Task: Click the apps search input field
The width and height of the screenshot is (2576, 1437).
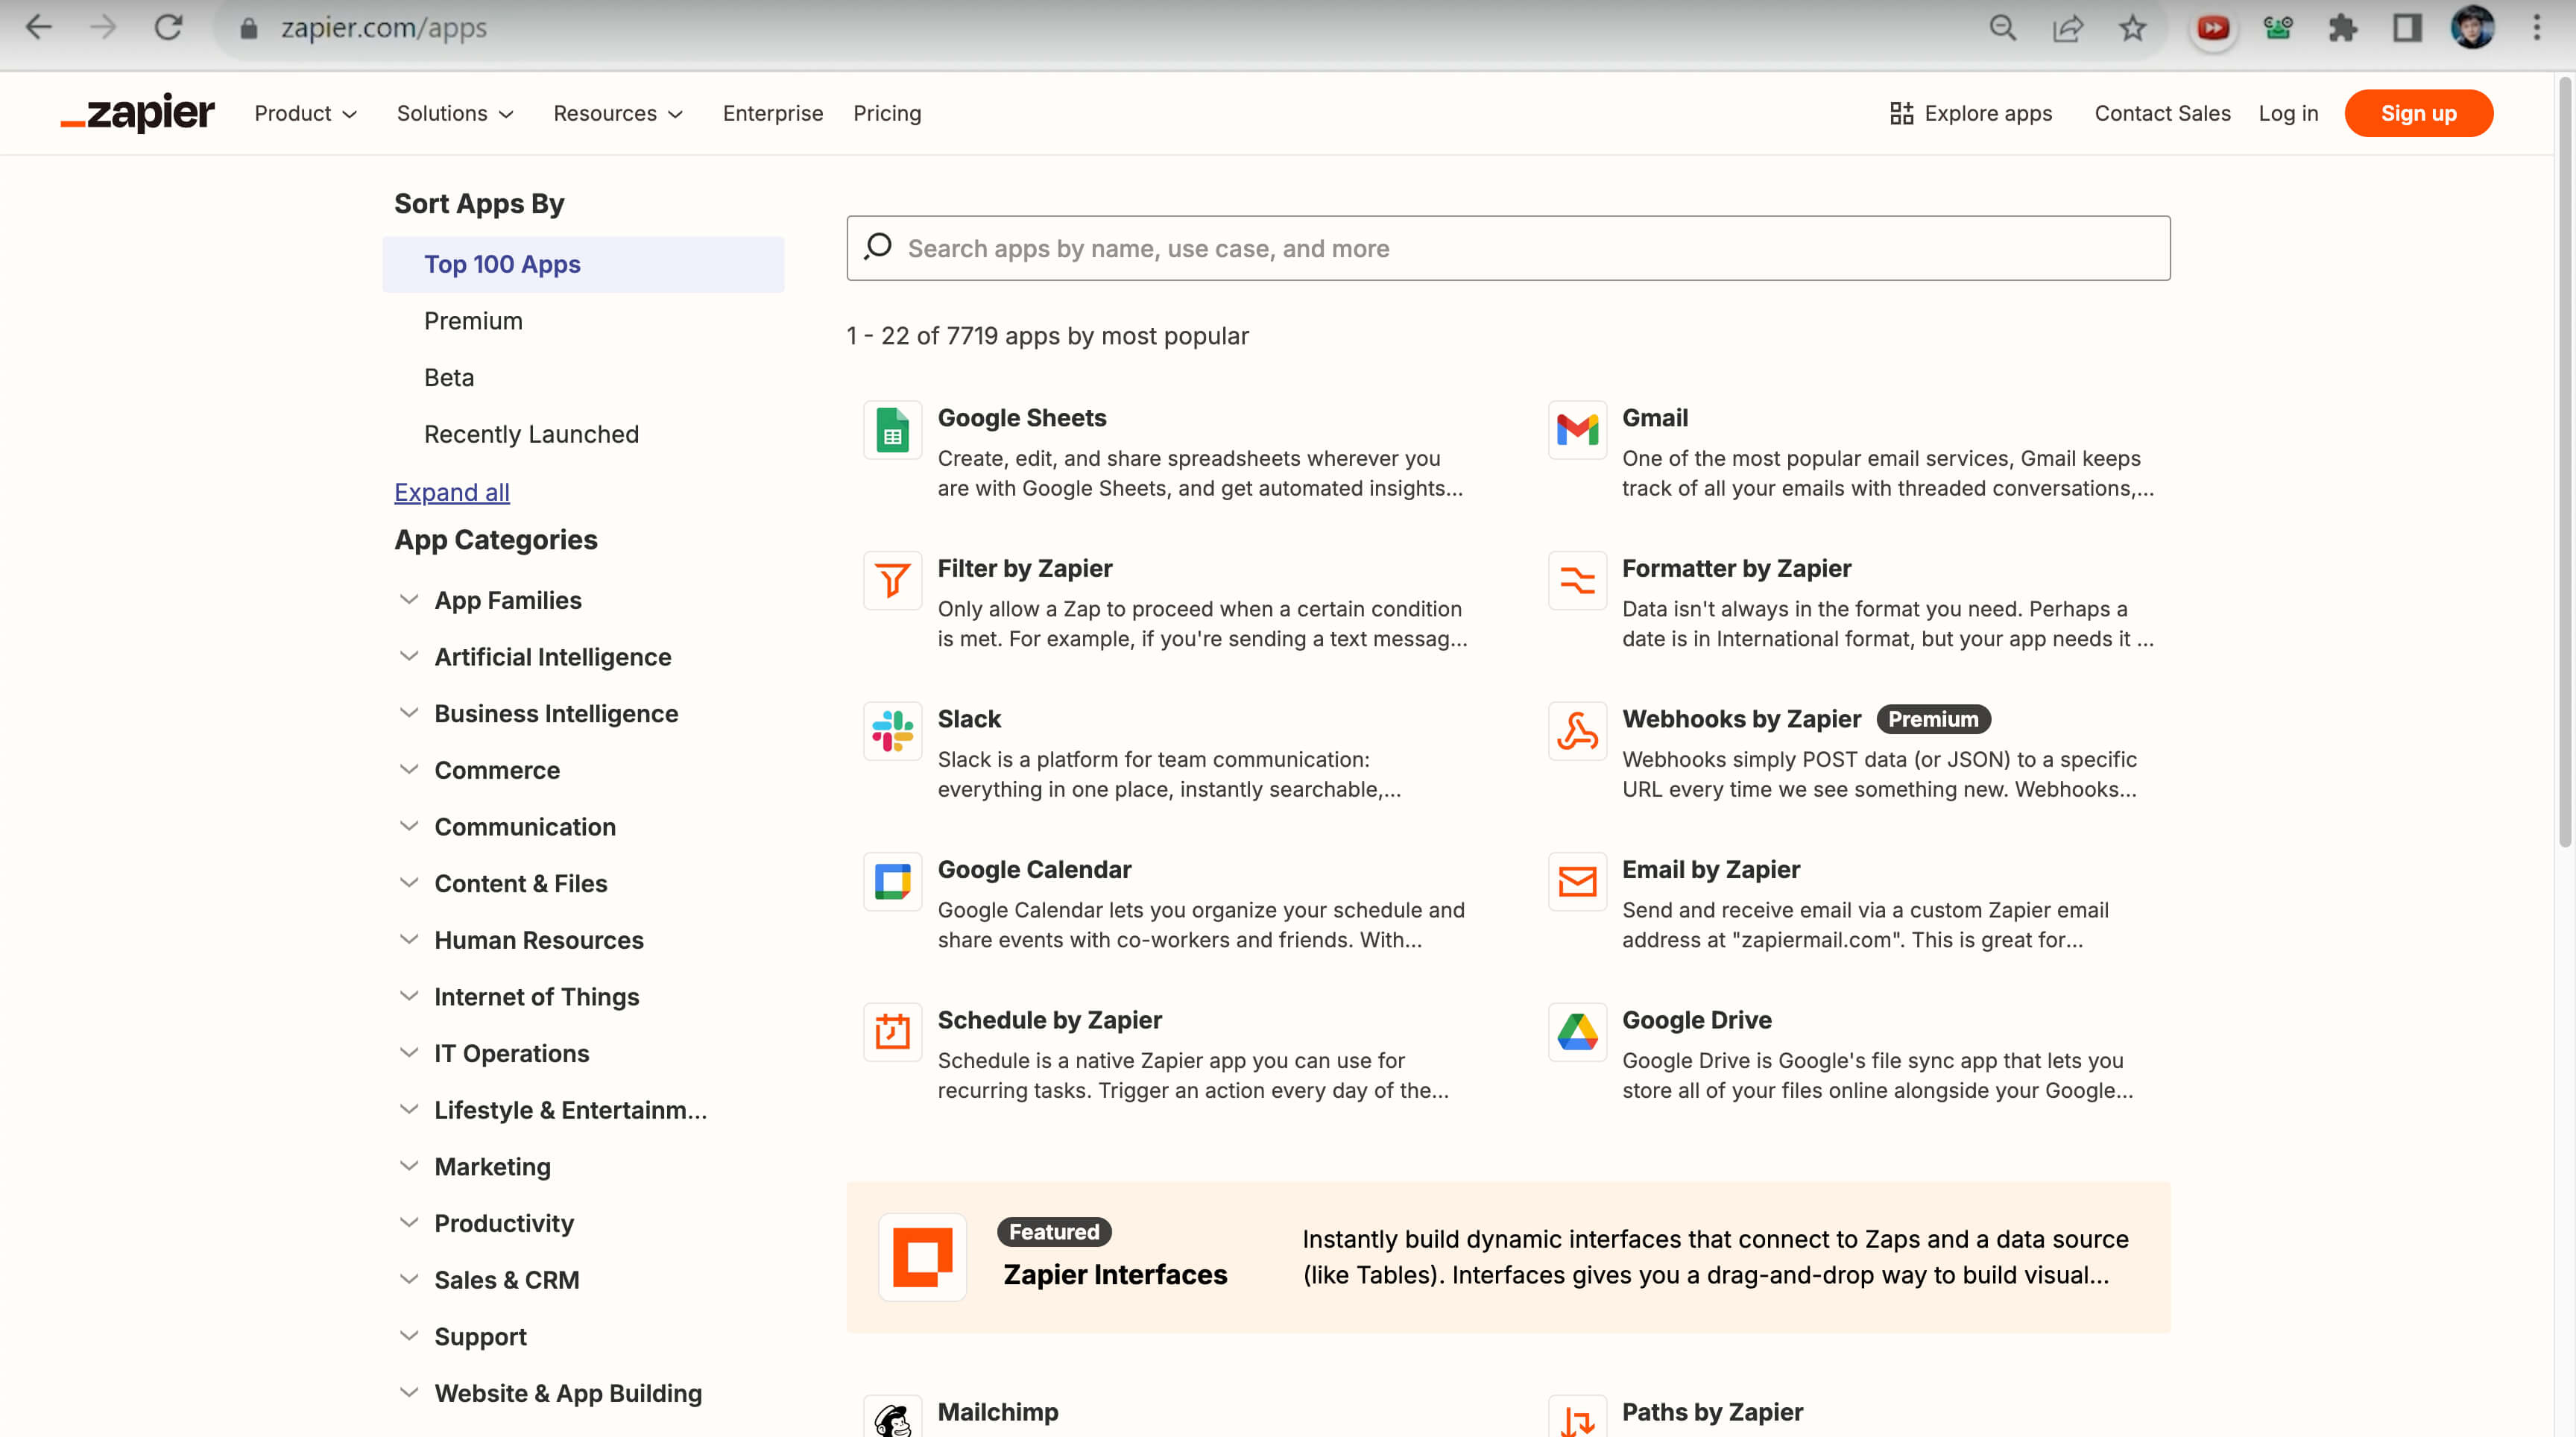Action: (1508, 248)
